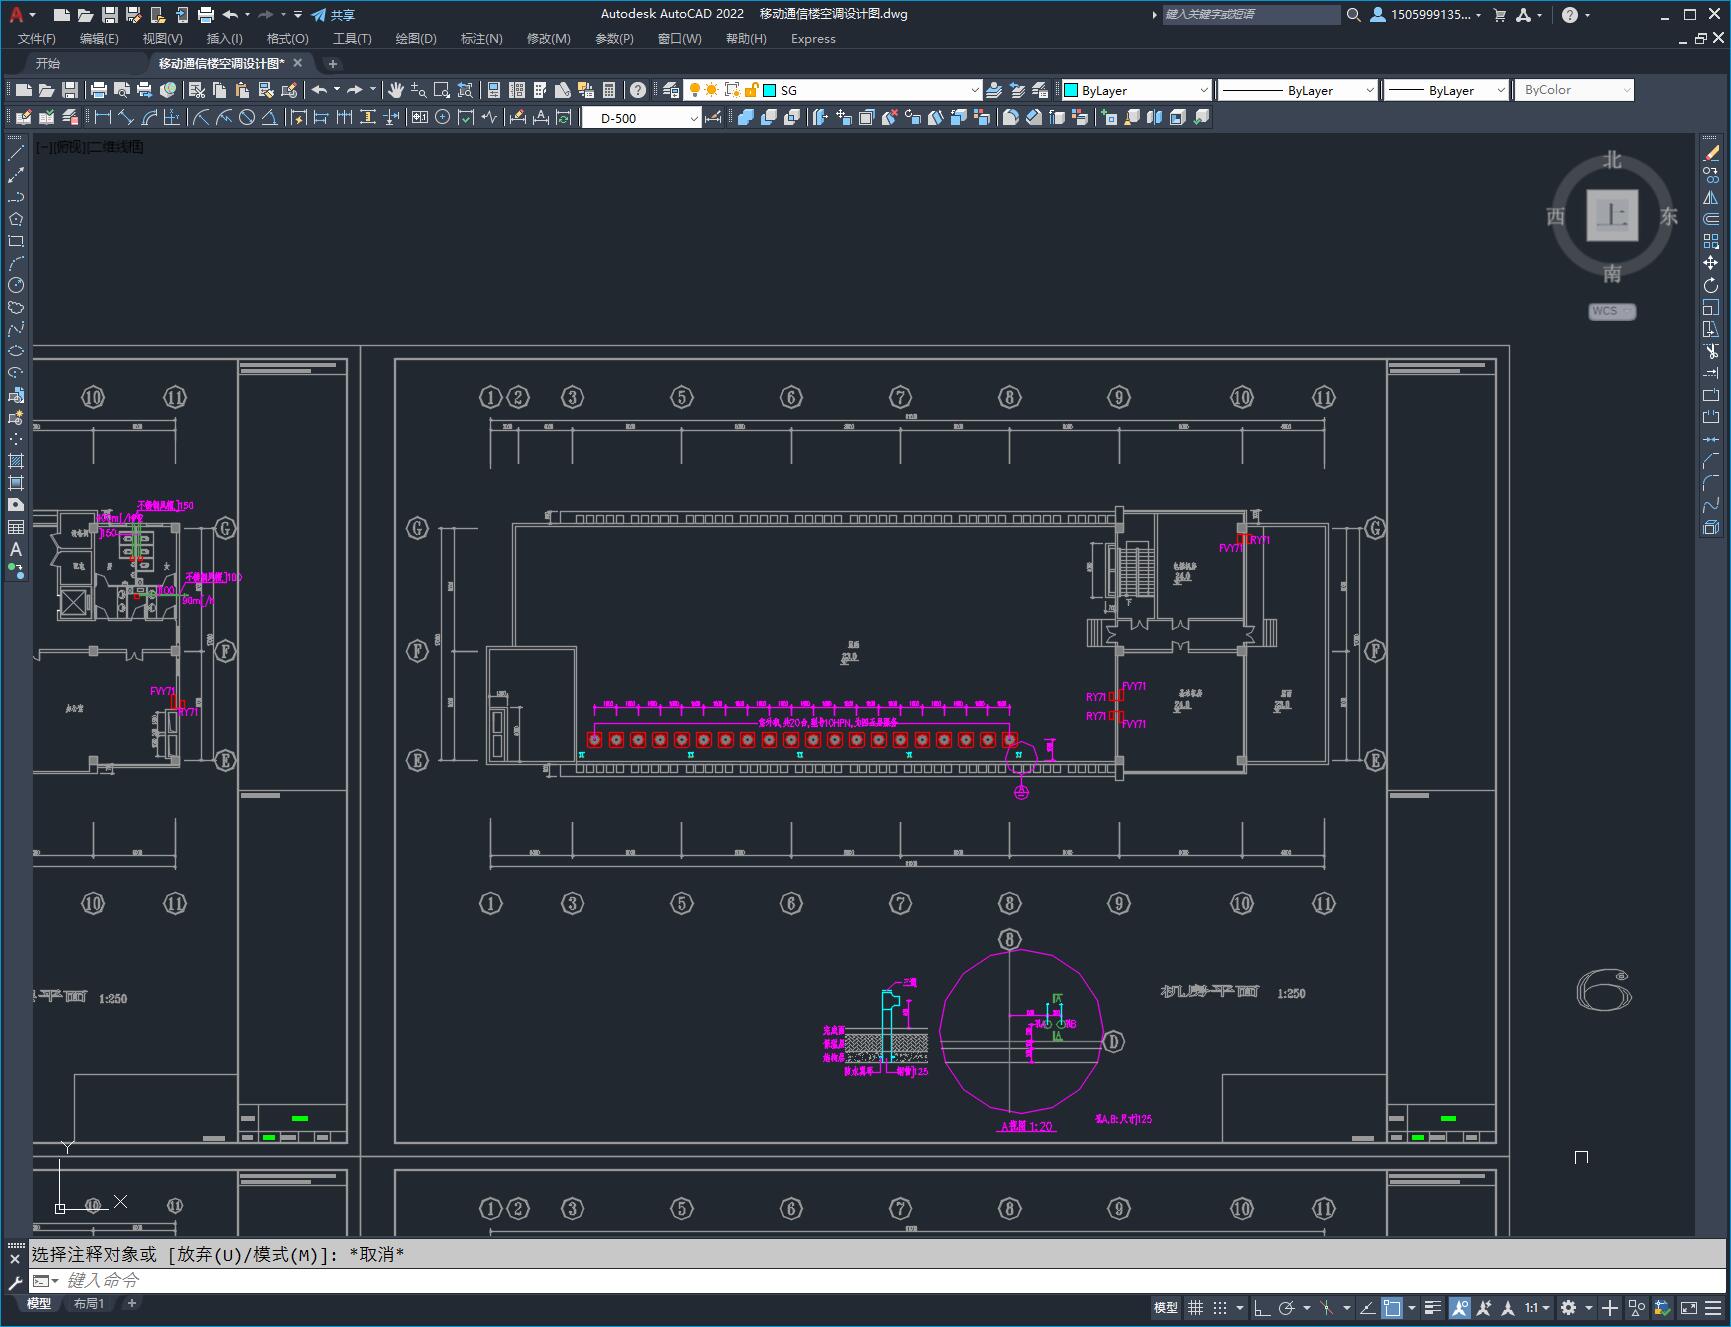Open the ByLayer lineweight dropdown
Image resolution: width=1731 pixels, height=1327 pixels.
tap(1446, 90)
